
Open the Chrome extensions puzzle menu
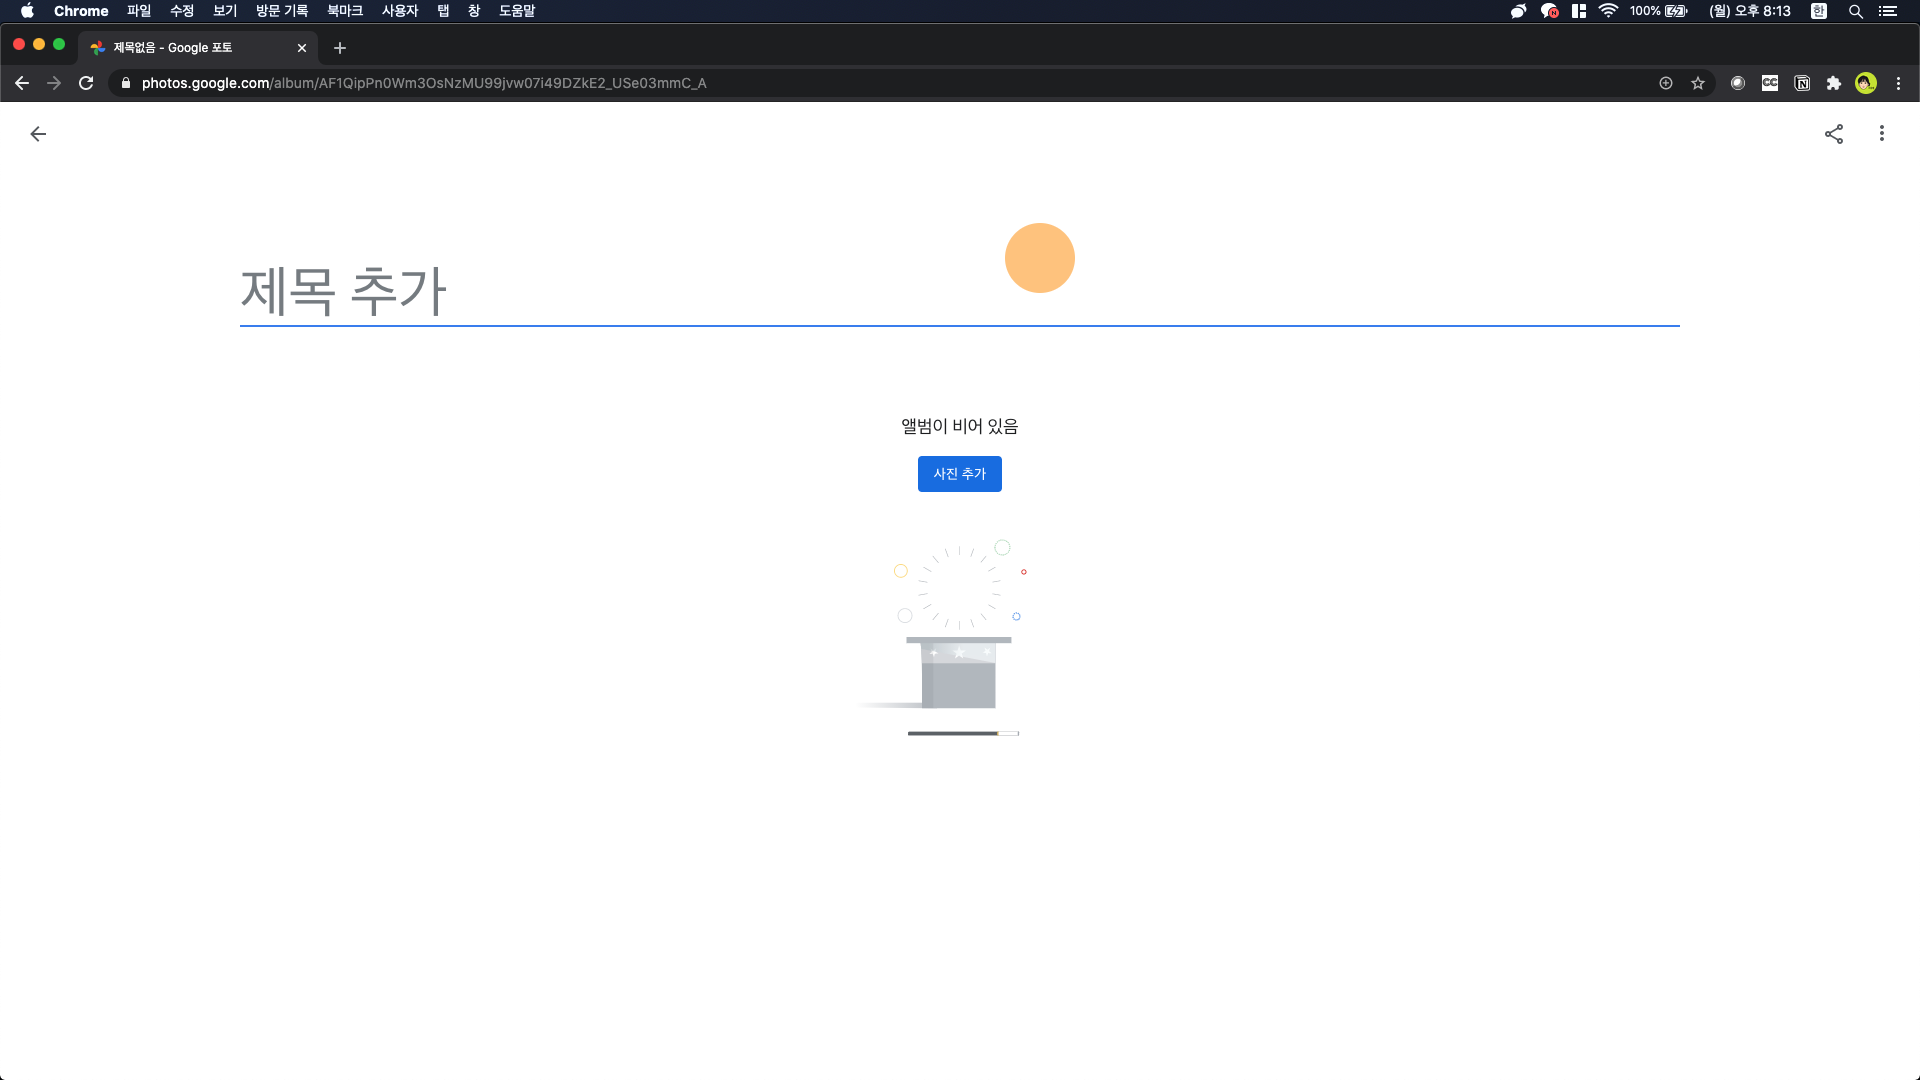(x=1833, y=83)
